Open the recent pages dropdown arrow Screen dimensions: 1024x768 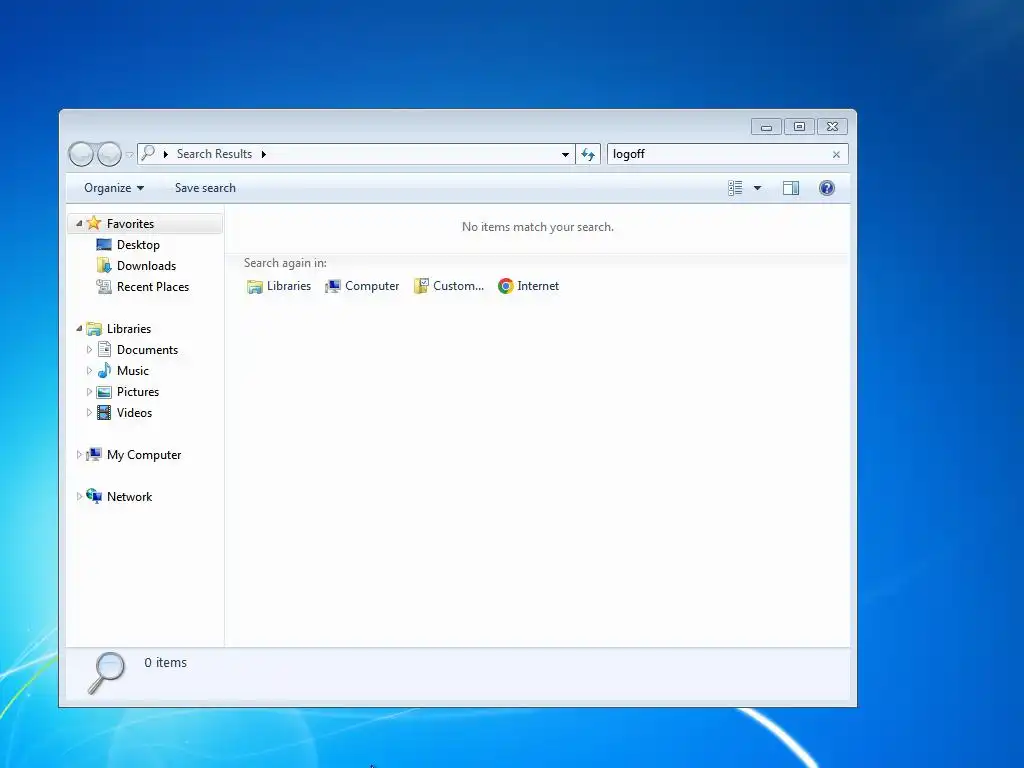point(129,155)
